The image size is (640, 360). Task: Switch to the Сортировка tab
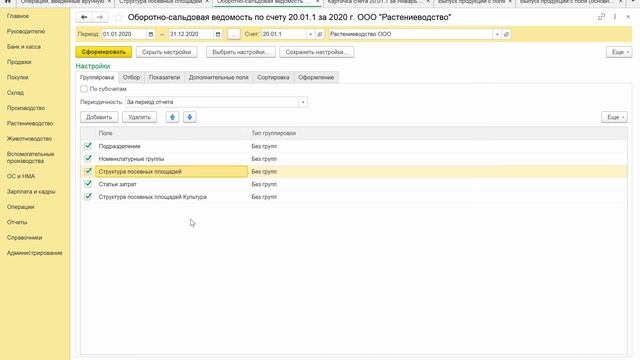pyautogui.click(x=273, y=77)
